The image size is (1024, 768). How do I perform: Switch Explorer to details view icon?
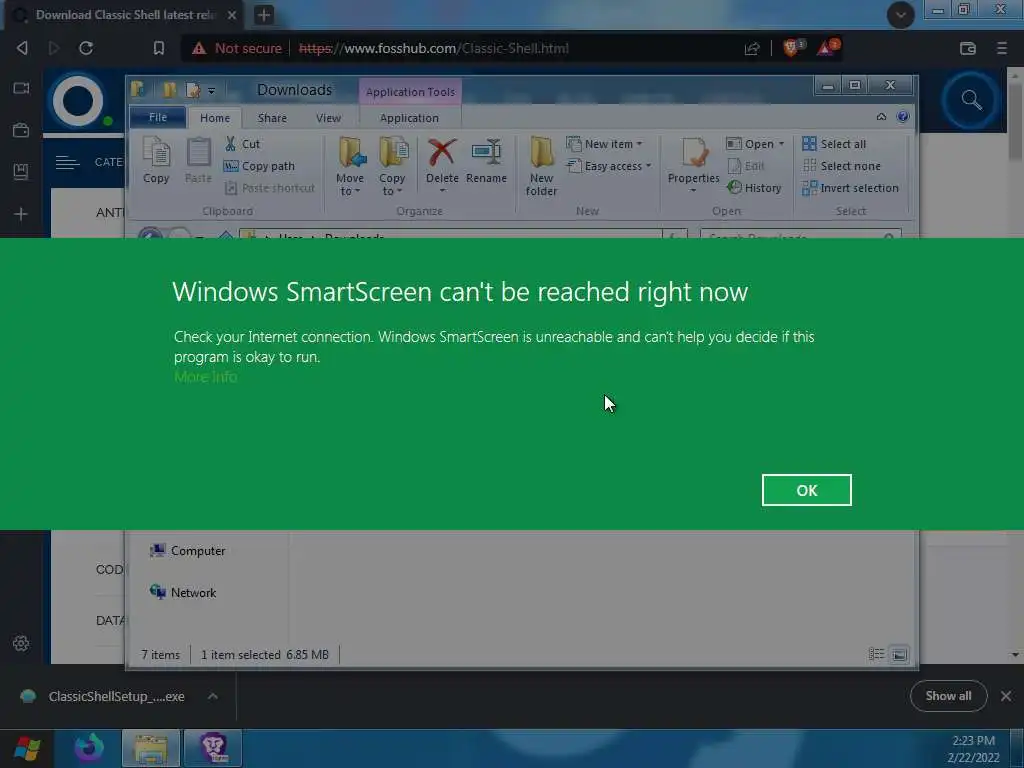876,654
